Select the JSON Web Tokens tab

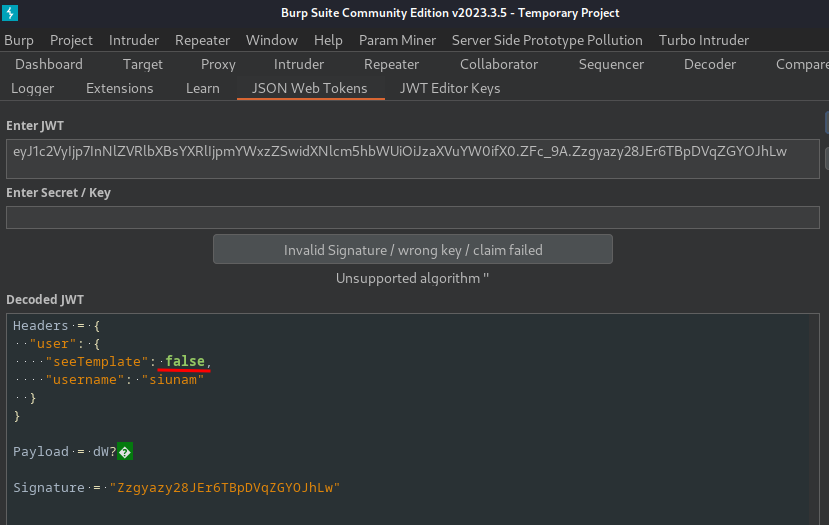[309, 88]
